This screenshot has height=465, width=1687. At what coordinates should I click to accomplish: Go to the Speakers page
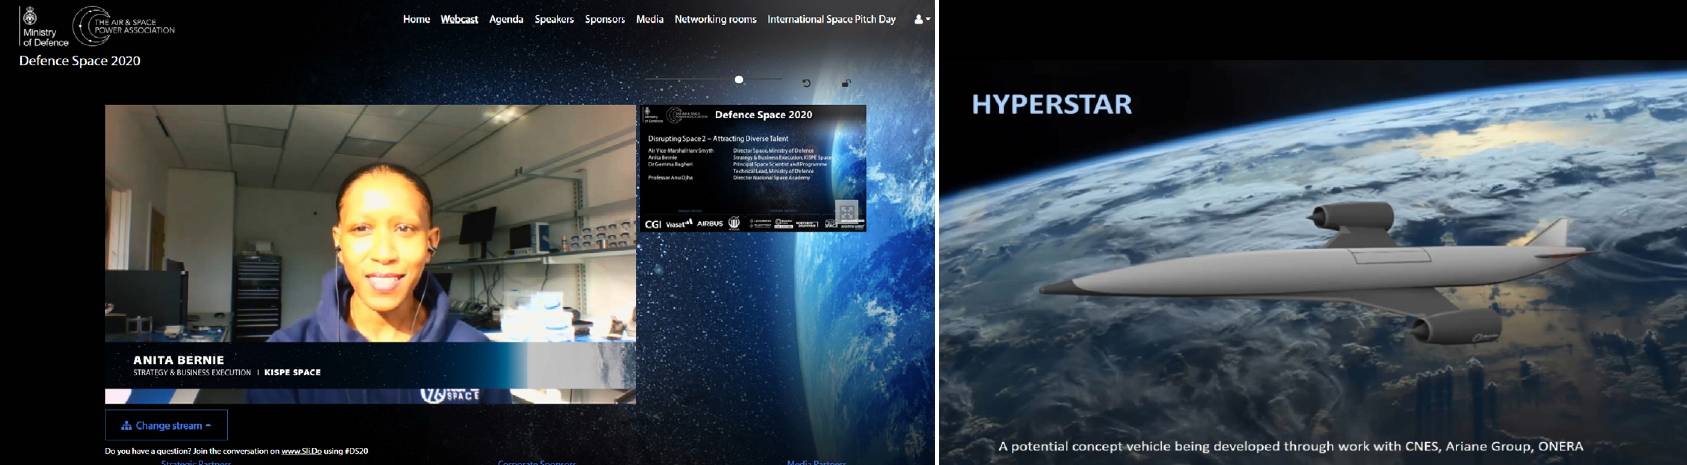554,19
